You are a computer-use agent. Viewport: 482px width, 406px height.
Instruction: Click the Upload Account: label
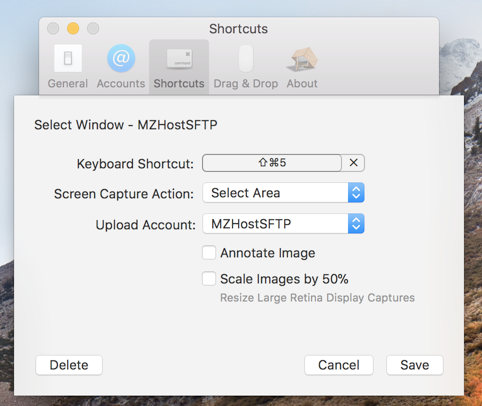coord(145,225)
